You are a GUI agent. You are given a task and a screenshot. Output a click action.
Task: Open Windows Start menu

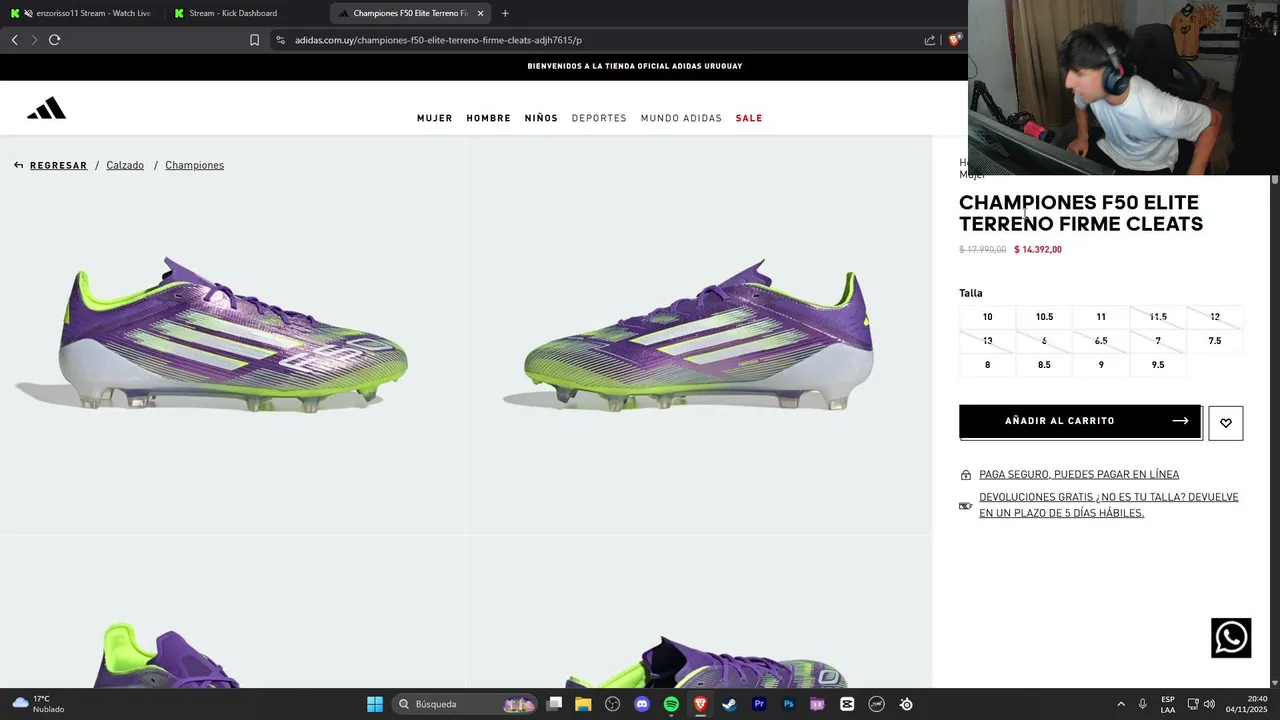(375, 704)
